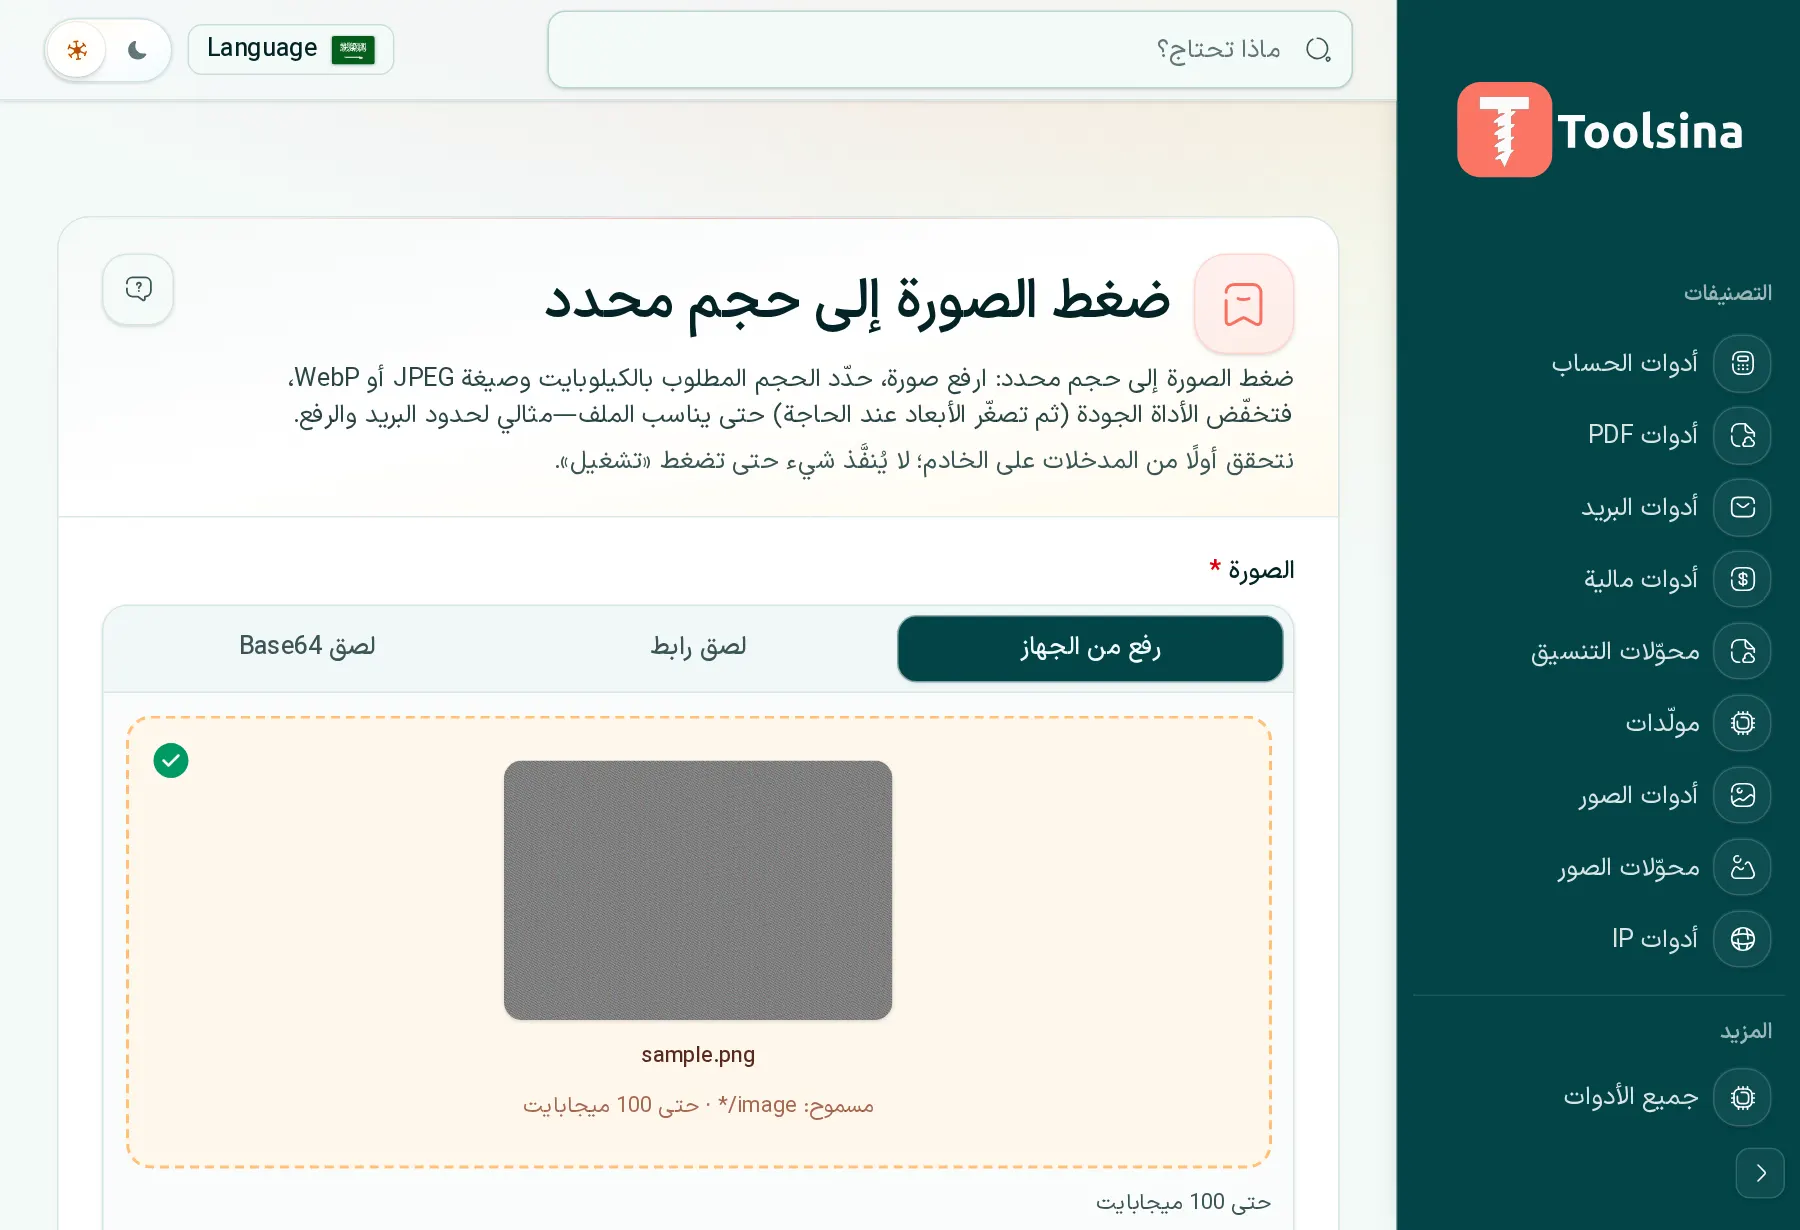Open أدوات الصور category link
This screenshot has height=1230, width=1800.
[x=1638, y=795]
